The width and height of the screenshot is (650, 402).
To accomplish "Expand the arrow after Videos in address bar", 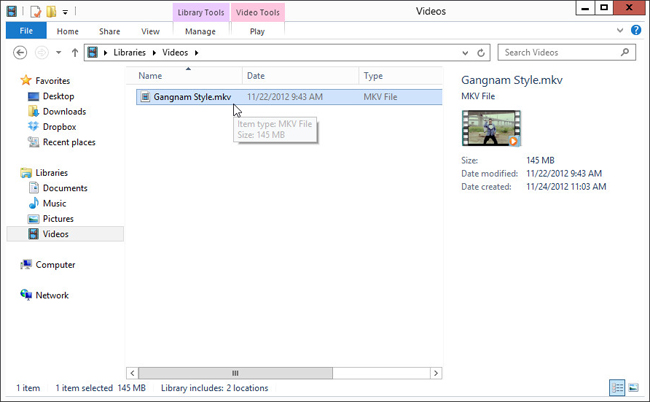I will pyautogui.click(x=196, y=53).
